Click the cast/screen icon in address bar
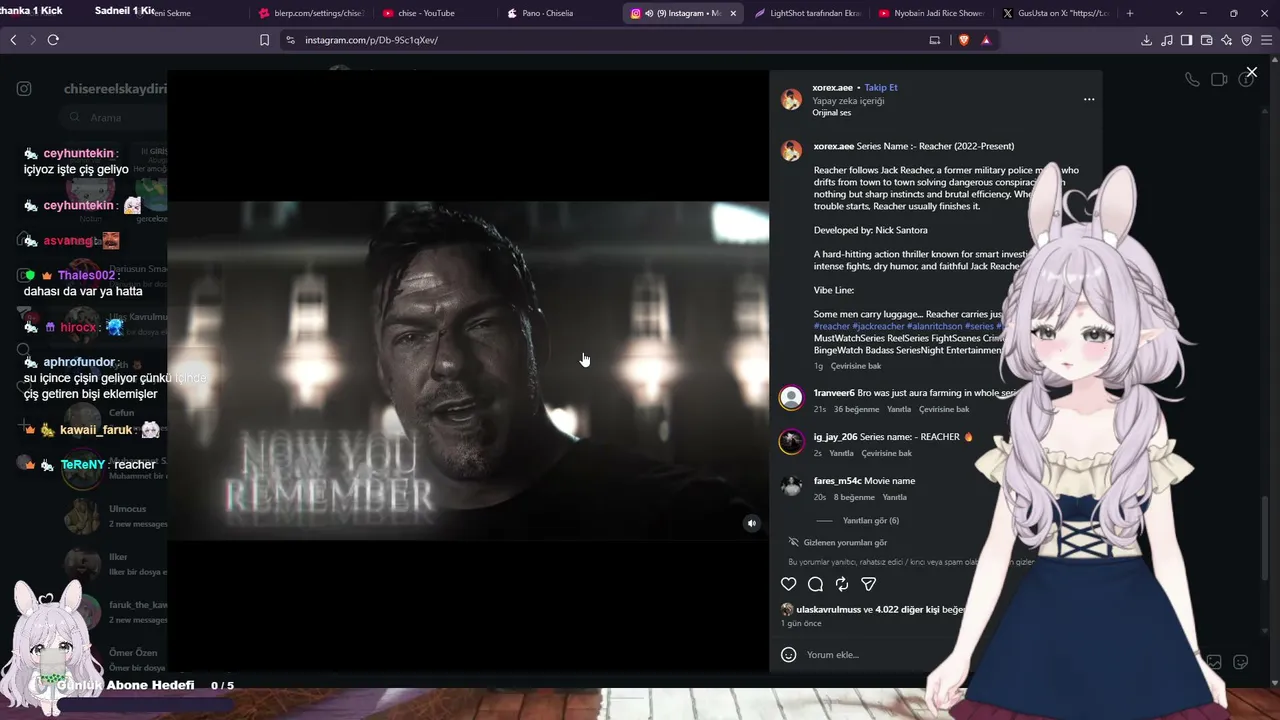 (935, 40)
